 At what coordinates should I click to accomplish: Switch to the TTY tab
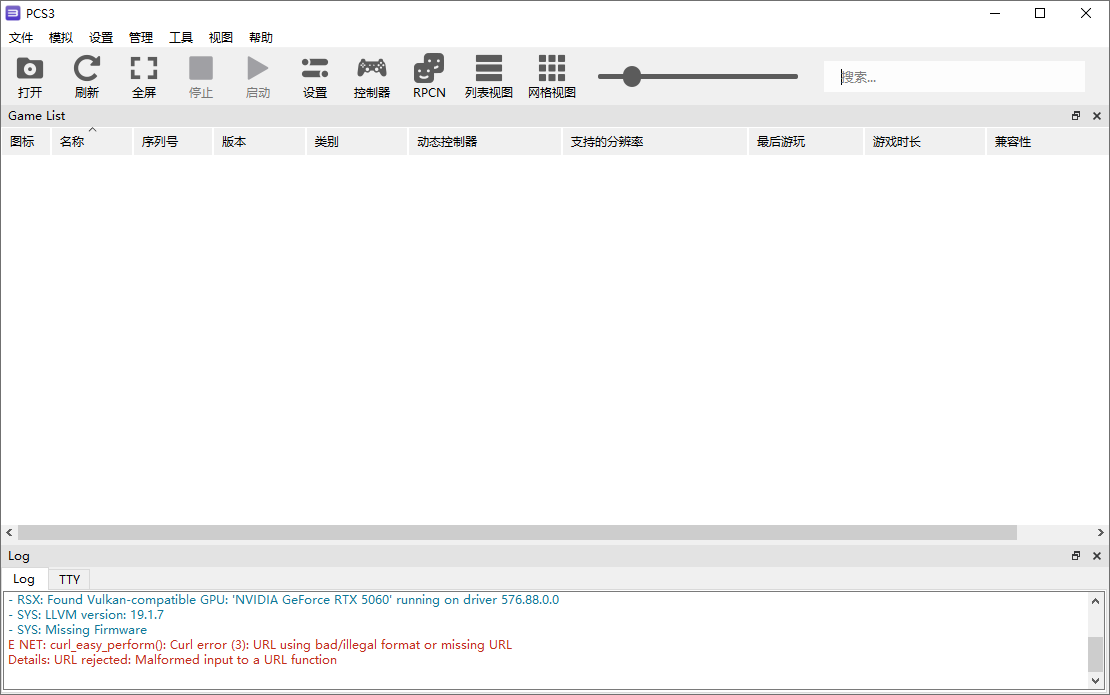[68, 579]
